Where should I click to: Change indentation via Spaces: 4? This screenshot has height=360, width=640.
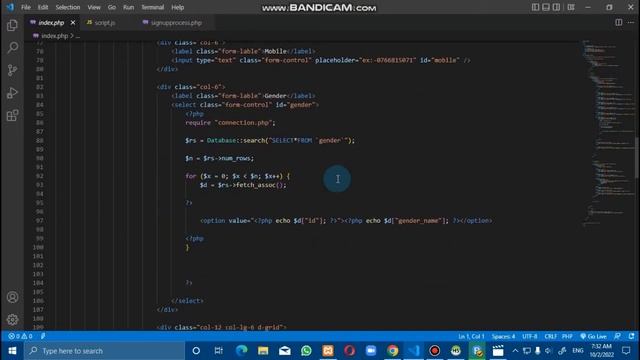point(503,336)
